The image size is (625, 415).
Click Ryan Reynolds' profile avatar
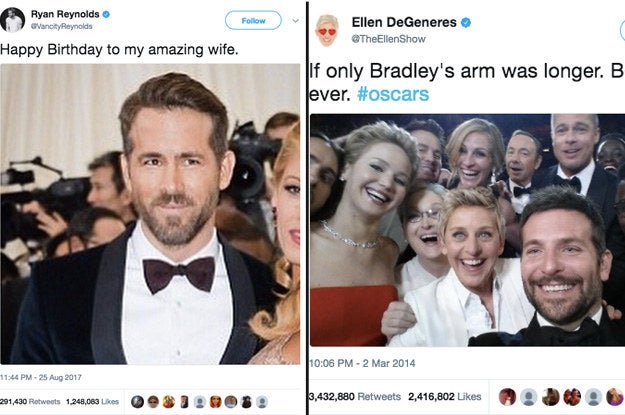click(x=12, y=20)
